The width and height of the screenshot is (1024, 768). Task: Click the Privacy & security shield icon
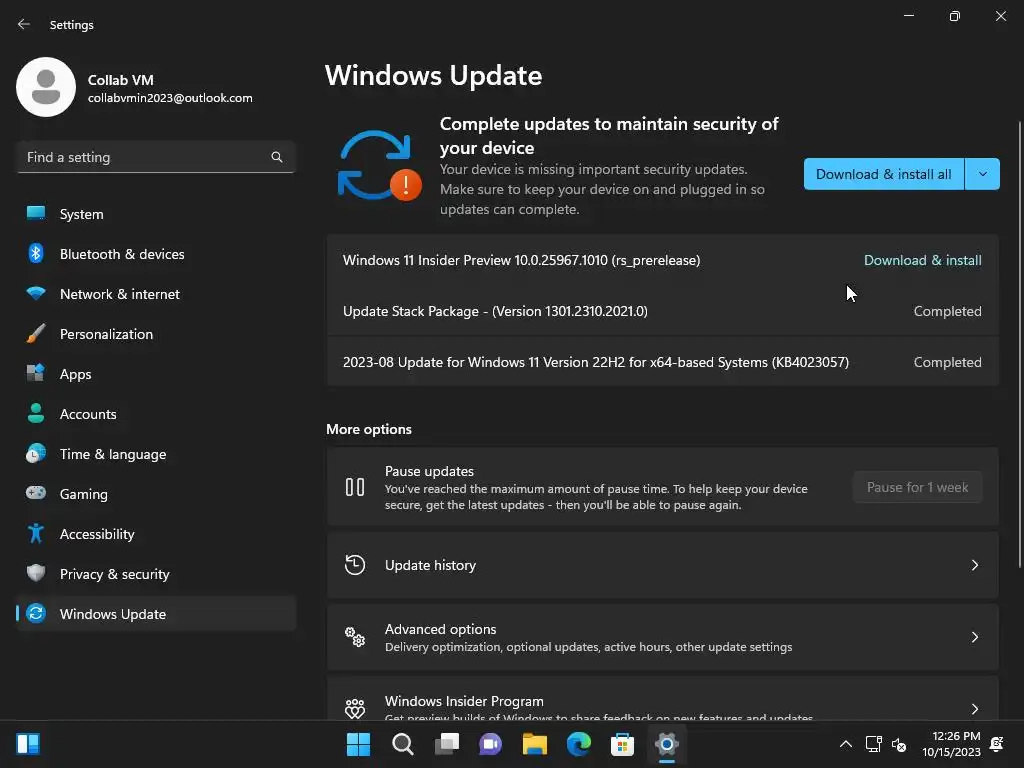tap(36, 573)
